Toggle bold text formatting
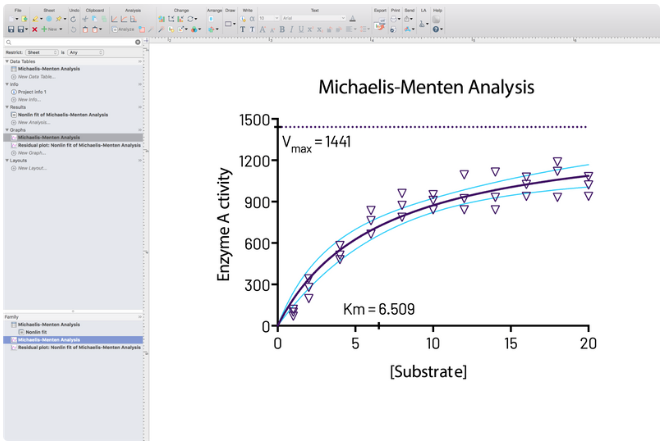 pos(282,29)
